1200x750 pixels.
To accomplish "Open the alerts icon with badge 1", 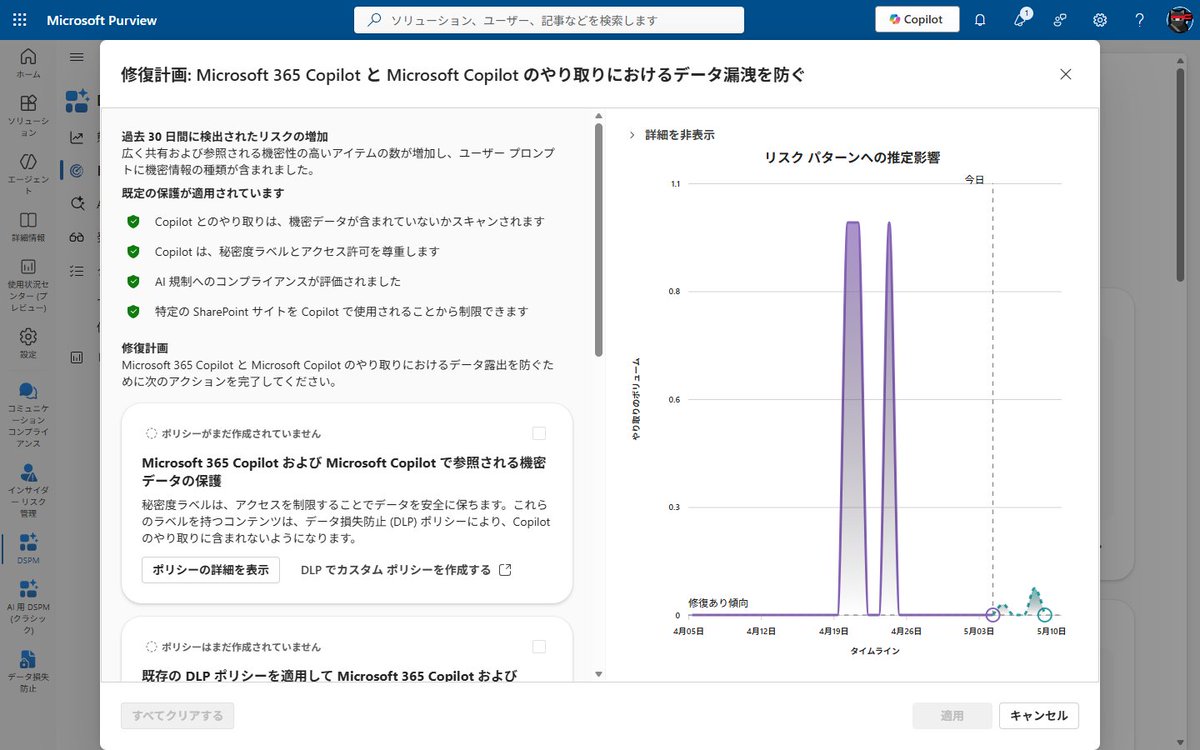I will click(x=1020, y=20).
